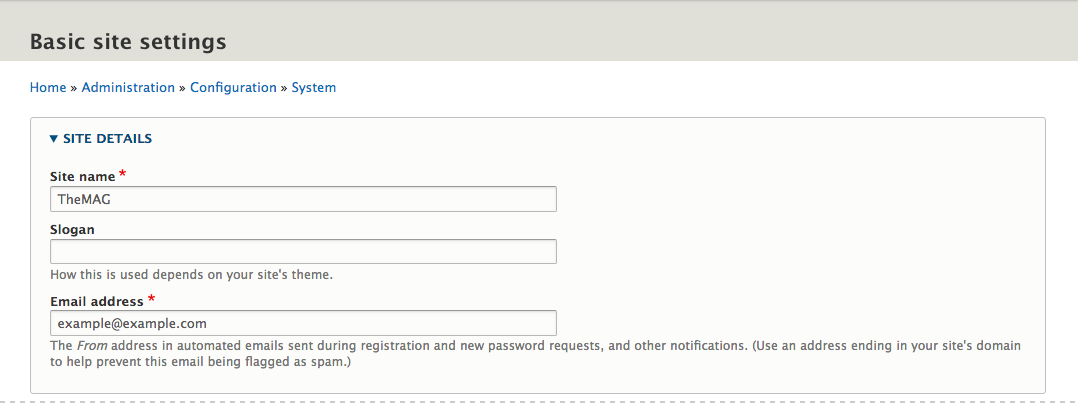Select the Email address input box
Image resolution: width=1078 pixels, height=403 pixels.
(x=303, y=323)
